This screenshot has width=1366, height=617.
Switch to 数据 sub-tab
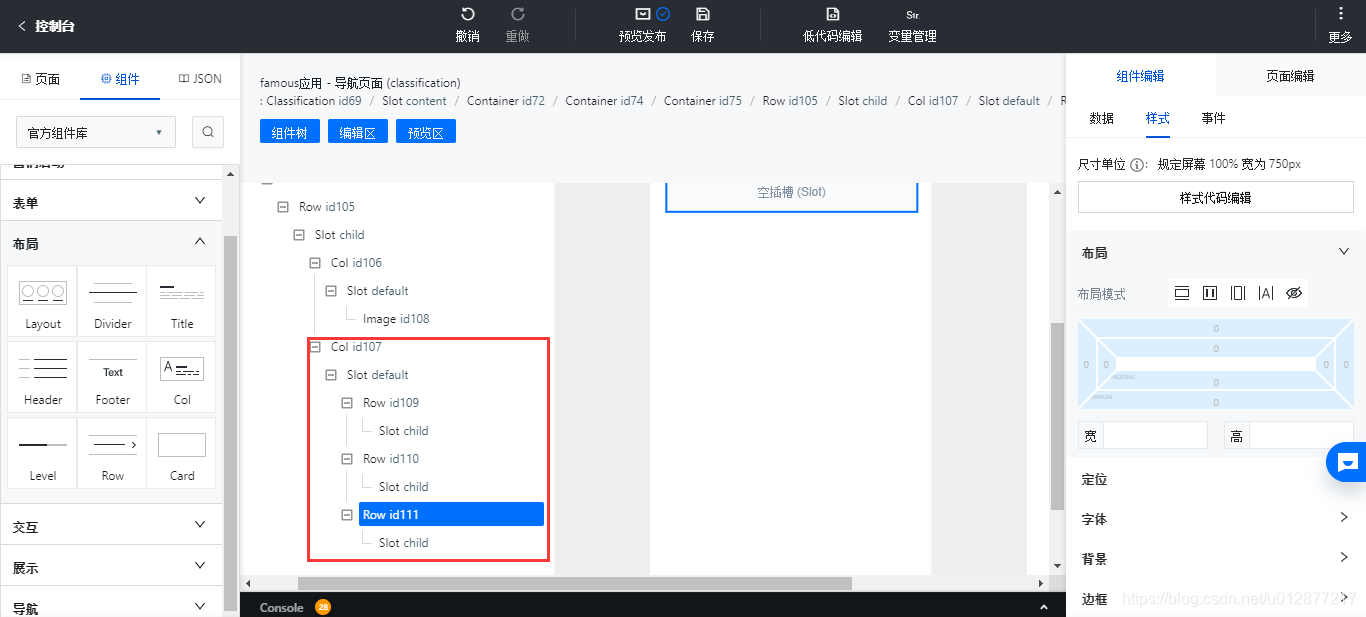[x=1102, y=118]
